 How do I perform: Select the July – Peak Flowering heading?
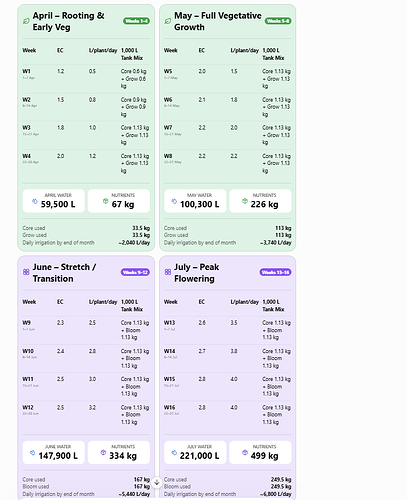[x=197, y=273]
